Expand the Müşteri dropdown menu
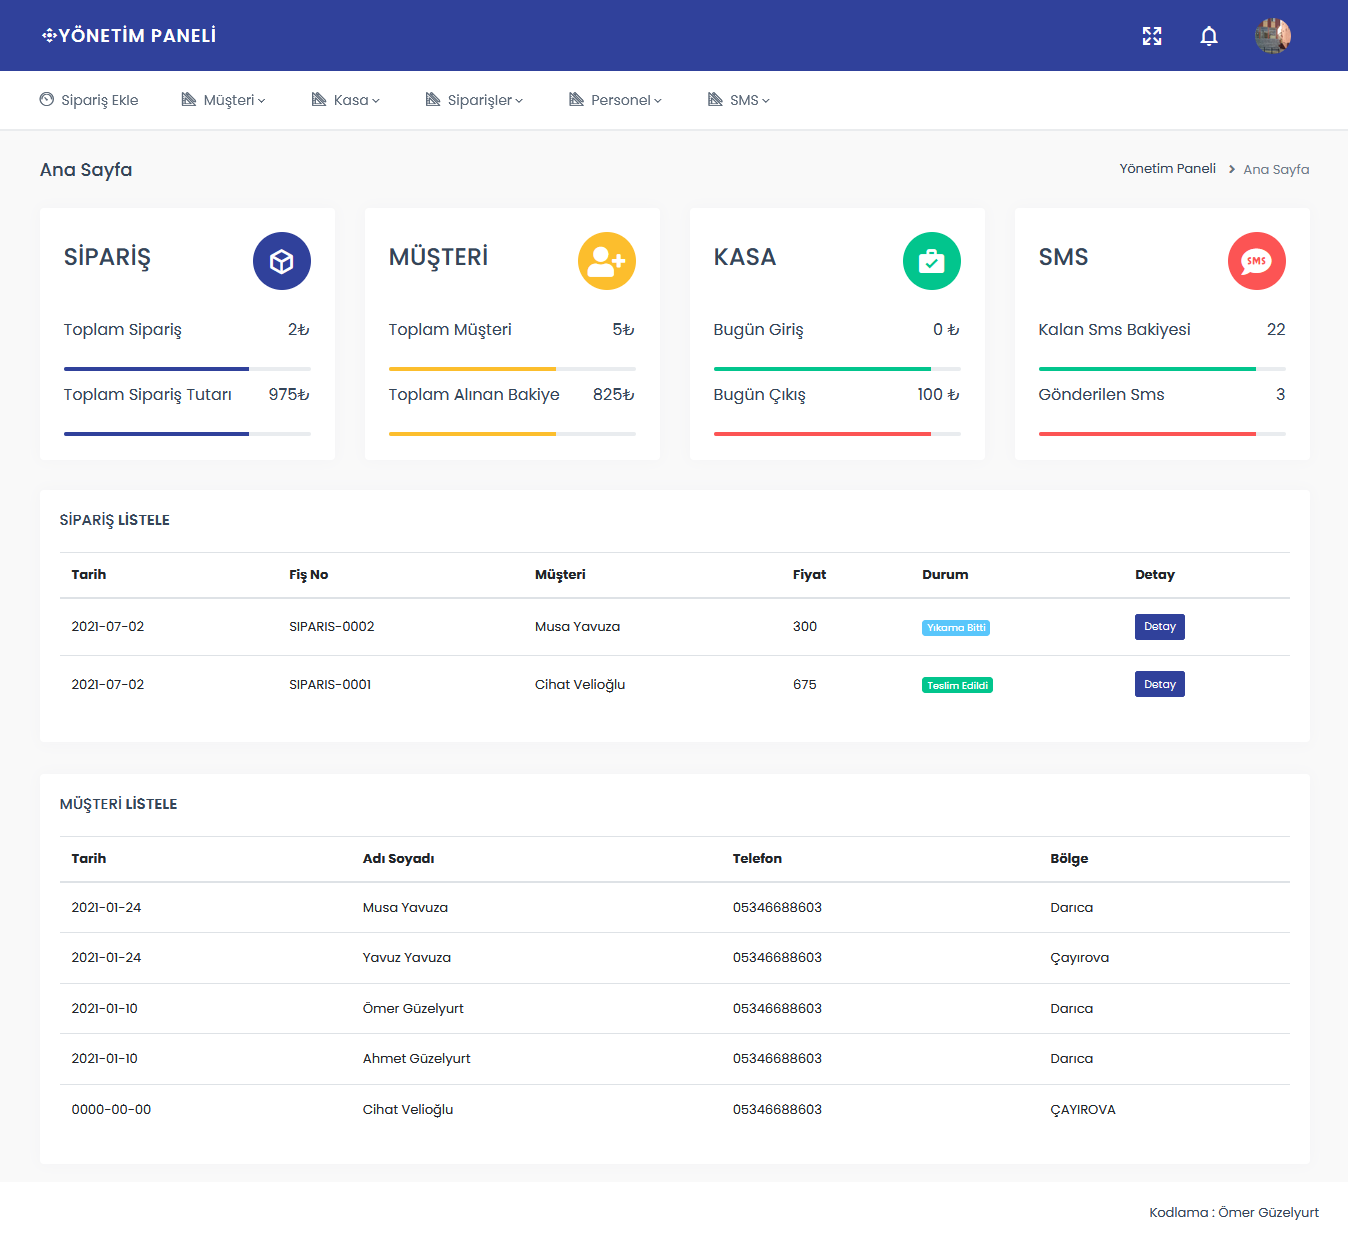The image size is (1348, 1238). pyautogui.click(x=224, y=100)
